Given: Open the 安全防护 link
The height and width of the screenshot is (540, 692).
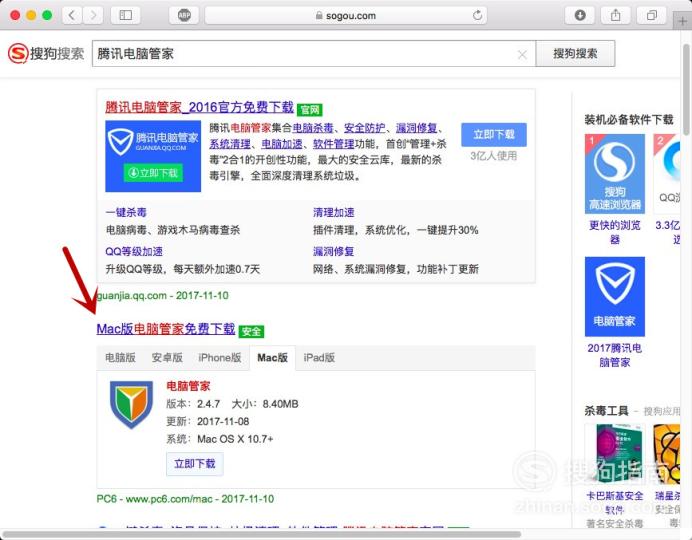Looking at the screenshot, I should (x=365, y=128).
